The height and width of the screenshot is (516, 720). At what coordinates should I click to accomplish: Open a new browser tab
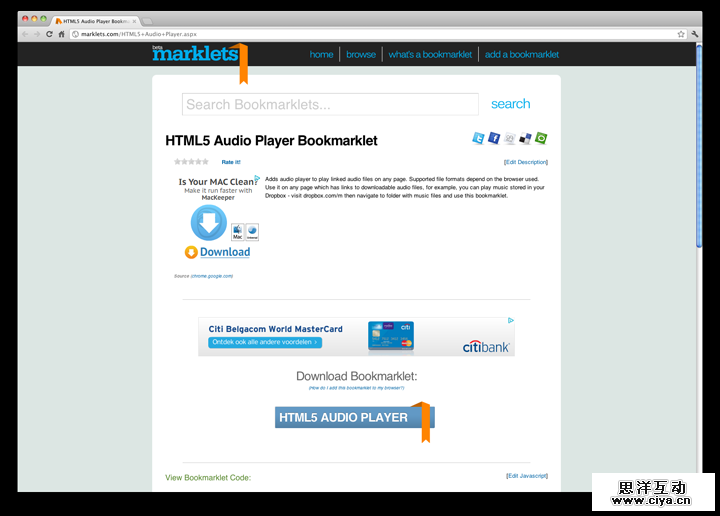[147, 21]
